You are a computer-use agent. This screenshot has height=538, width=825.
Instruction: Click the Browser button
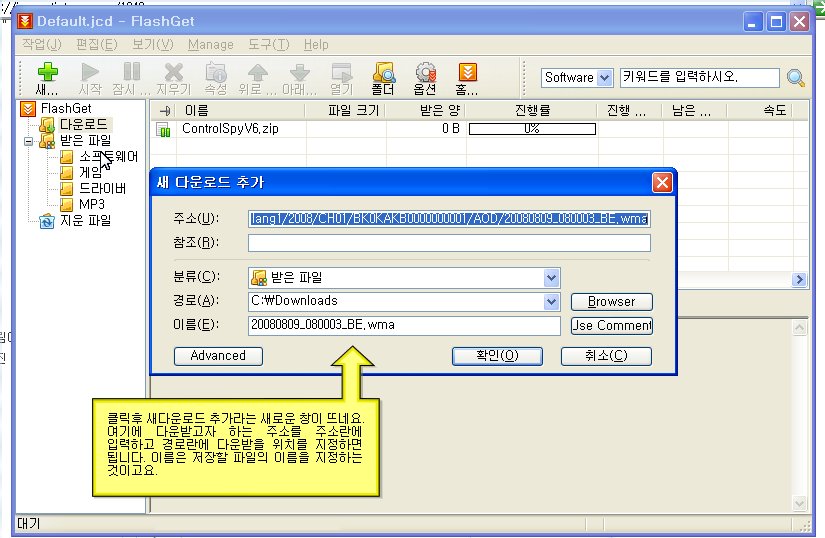tap(611, 301)
